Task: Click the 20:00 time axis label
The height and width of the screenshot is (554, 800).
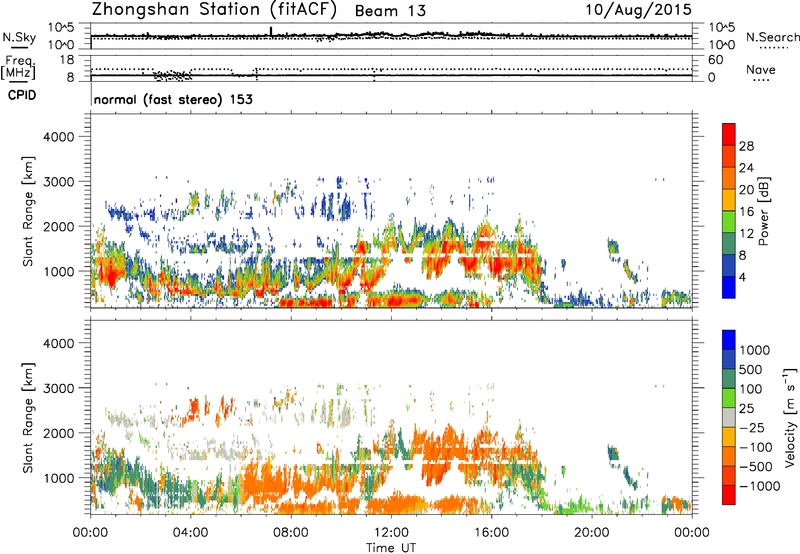Action: pyautogui.click(x=592, y=533)
